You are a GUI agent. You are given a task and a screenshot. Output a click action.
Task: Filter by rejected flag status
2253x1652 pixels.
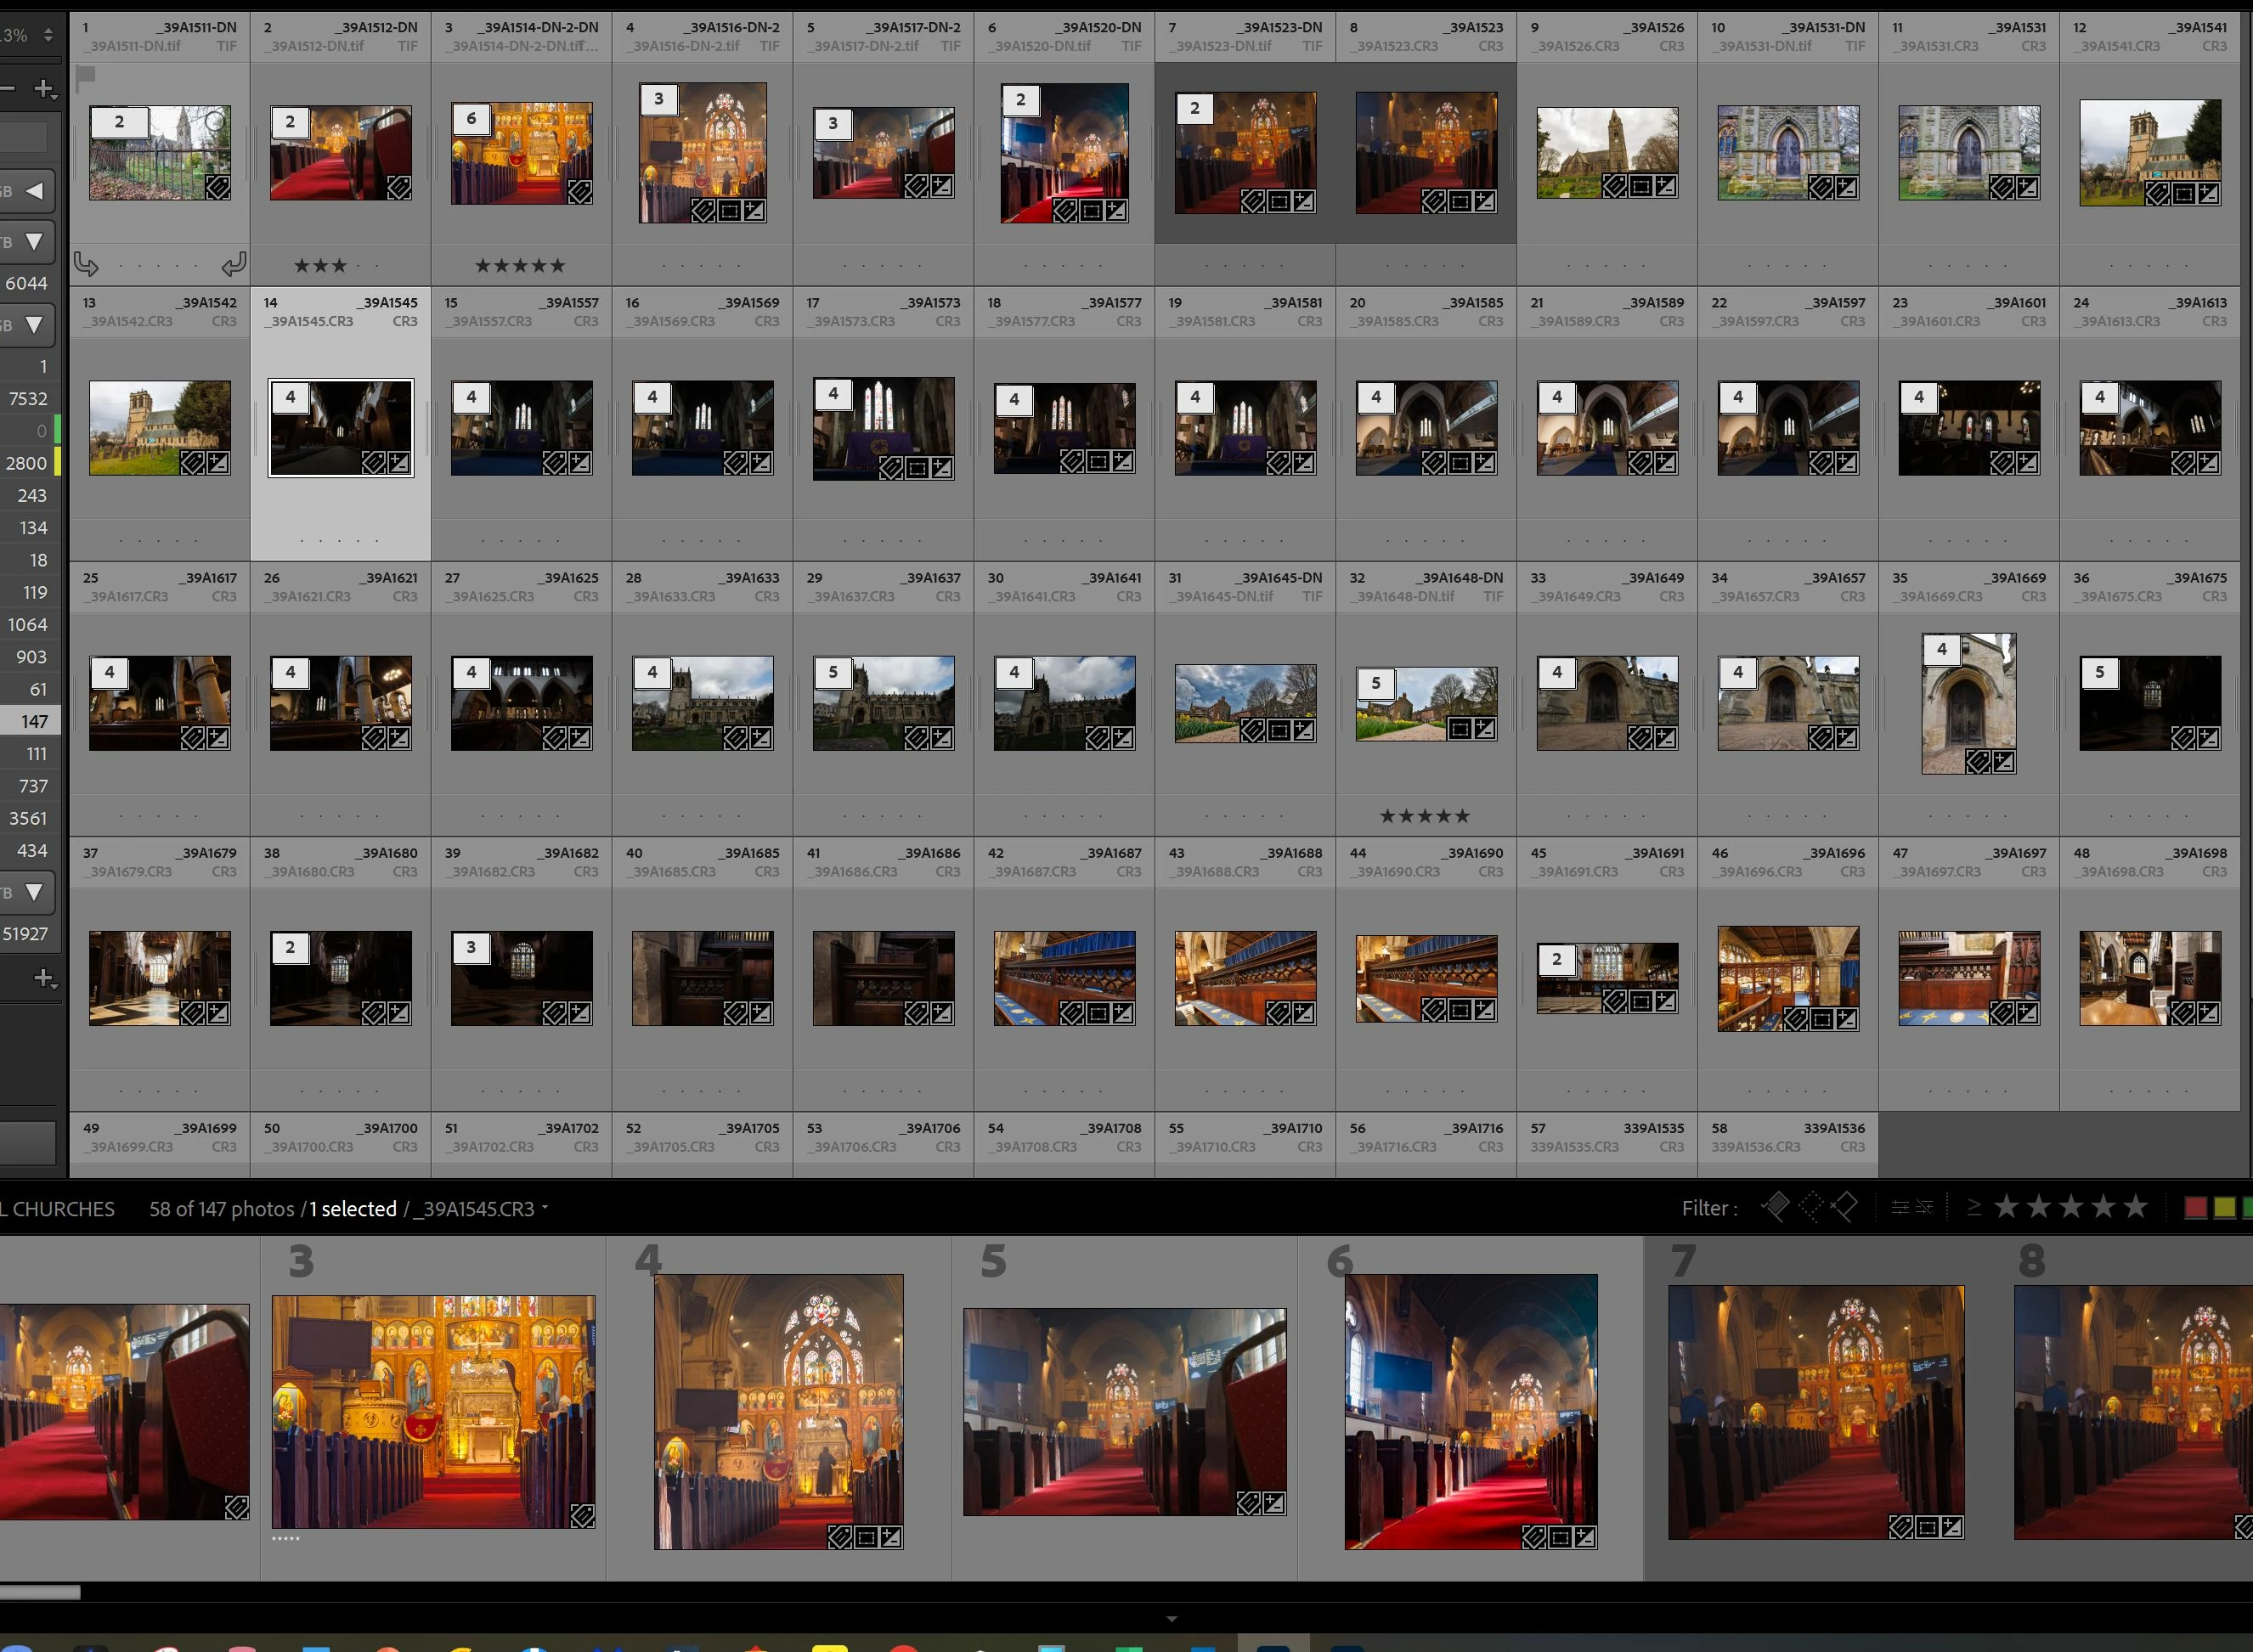pyautogui.click(x=1845, y=1207)
